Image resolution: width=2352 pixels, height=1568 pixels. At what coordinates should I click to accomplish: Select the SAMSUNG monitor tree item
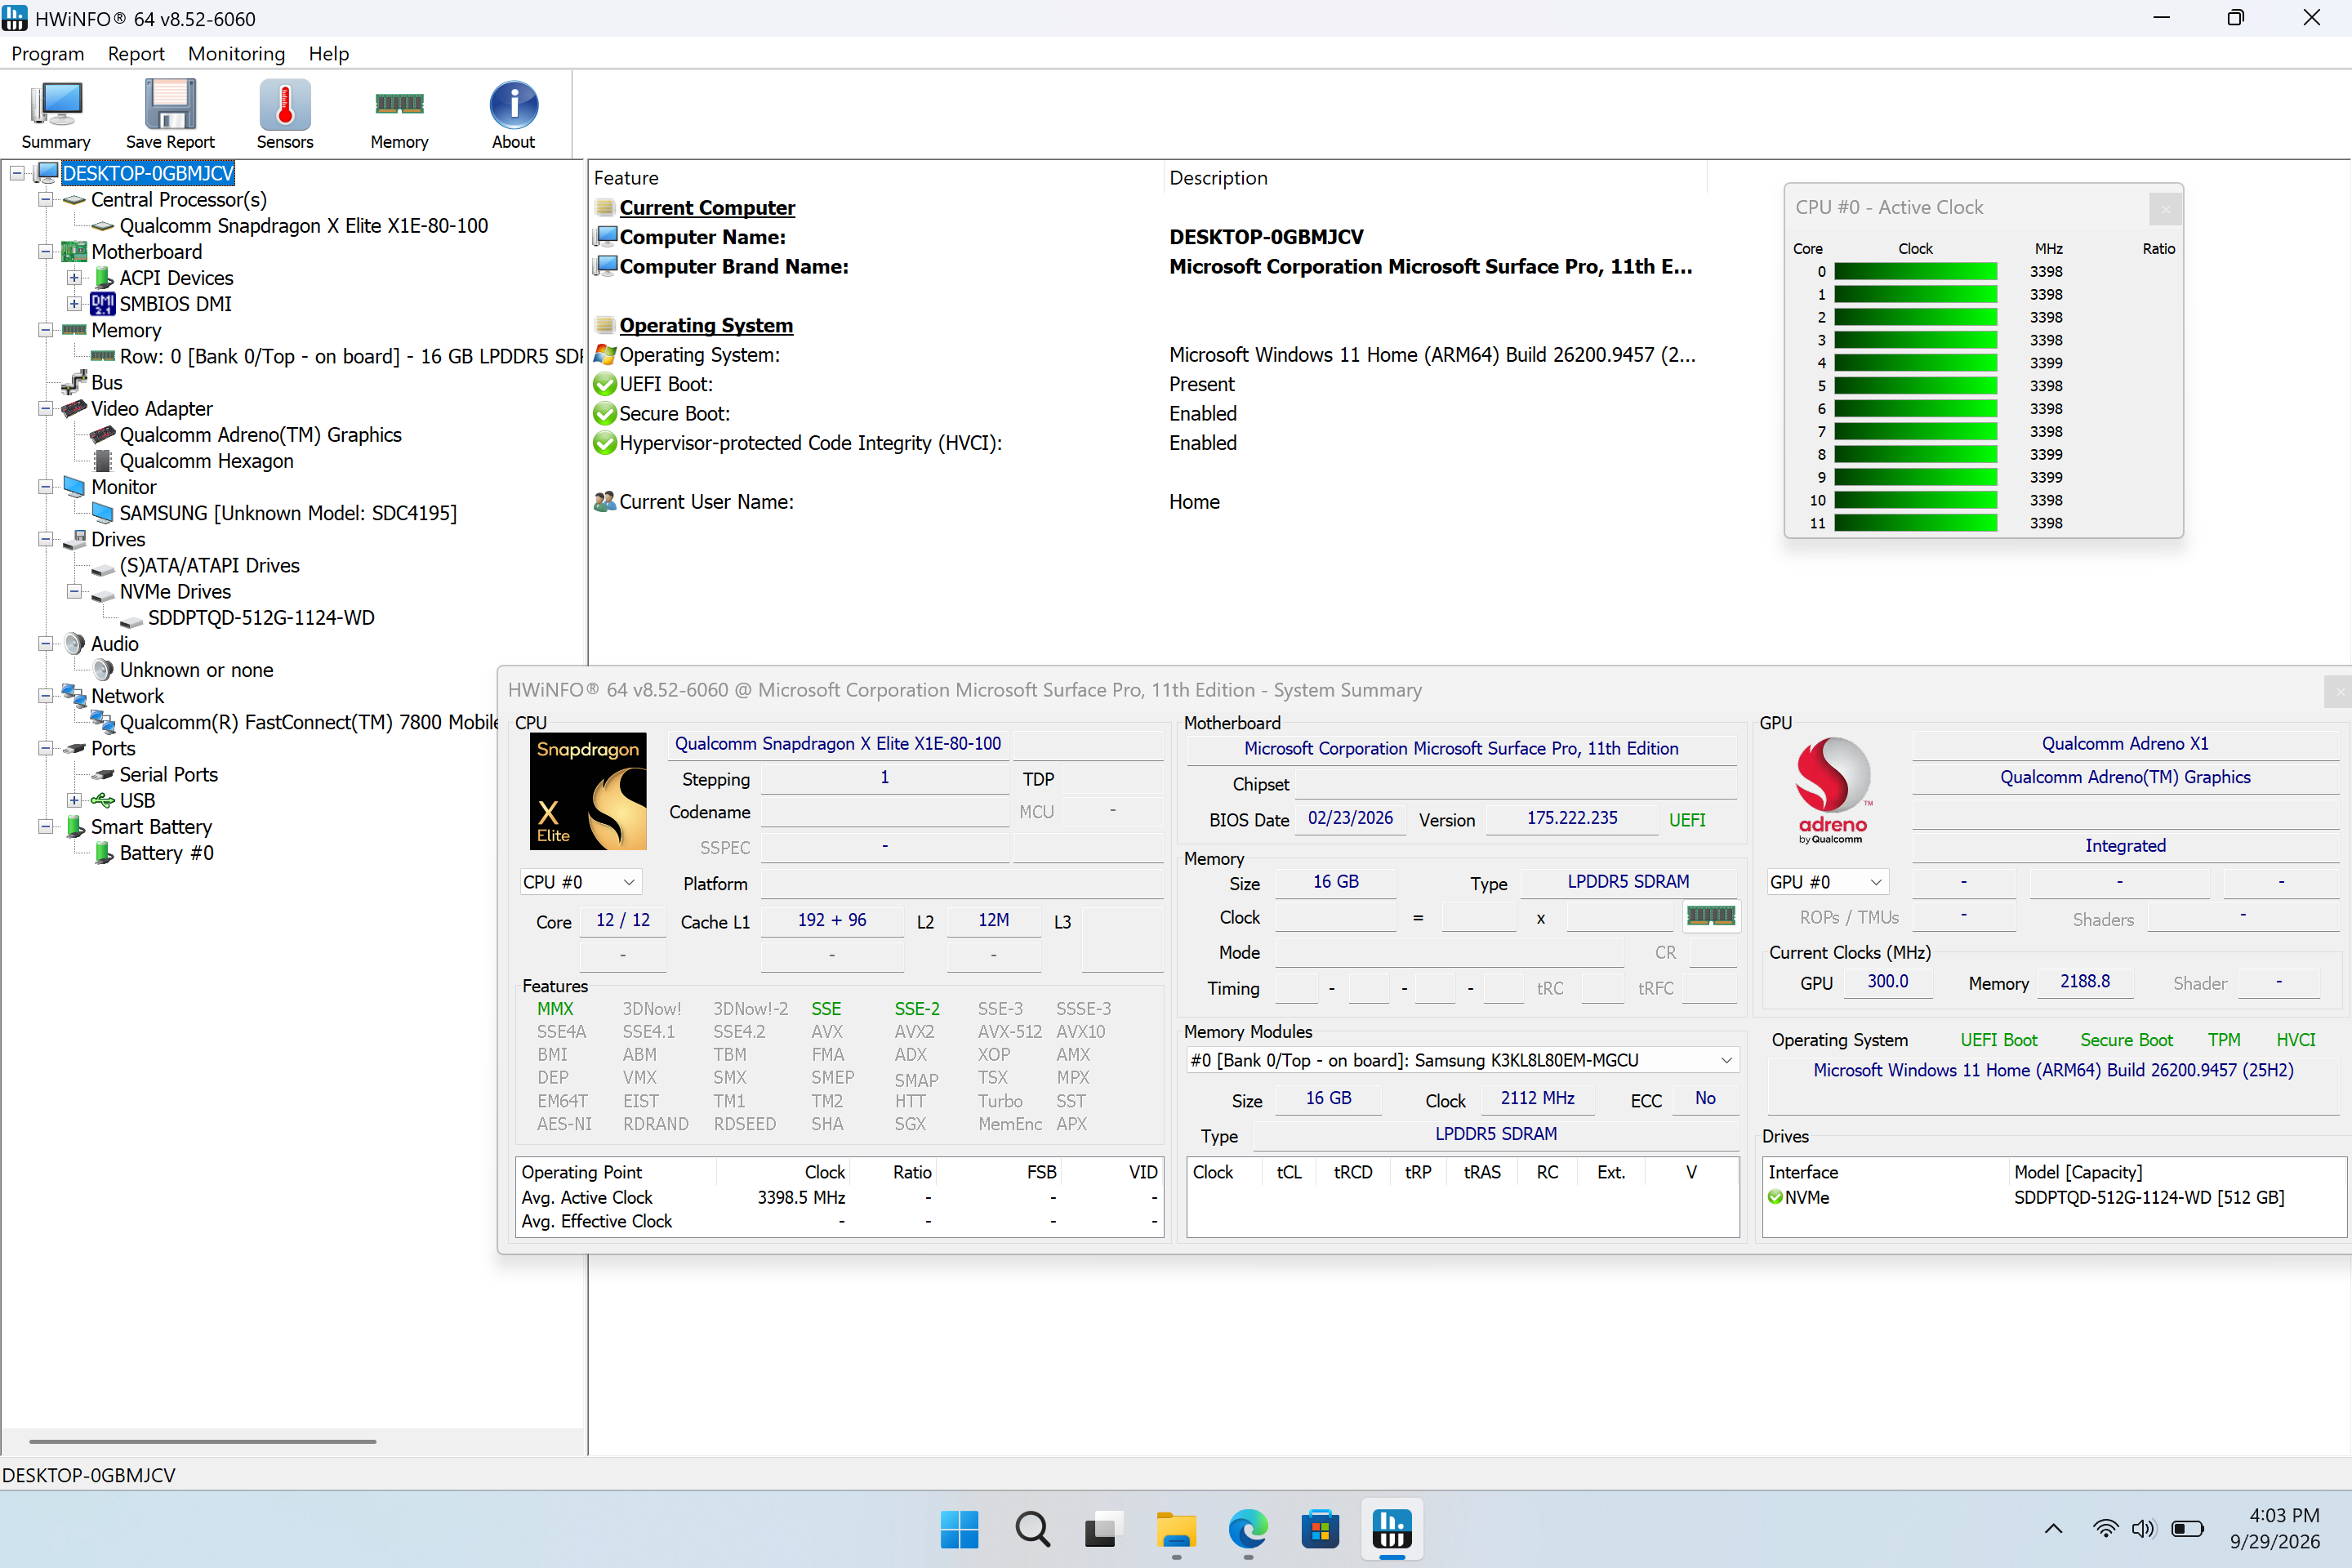point(288,513)
